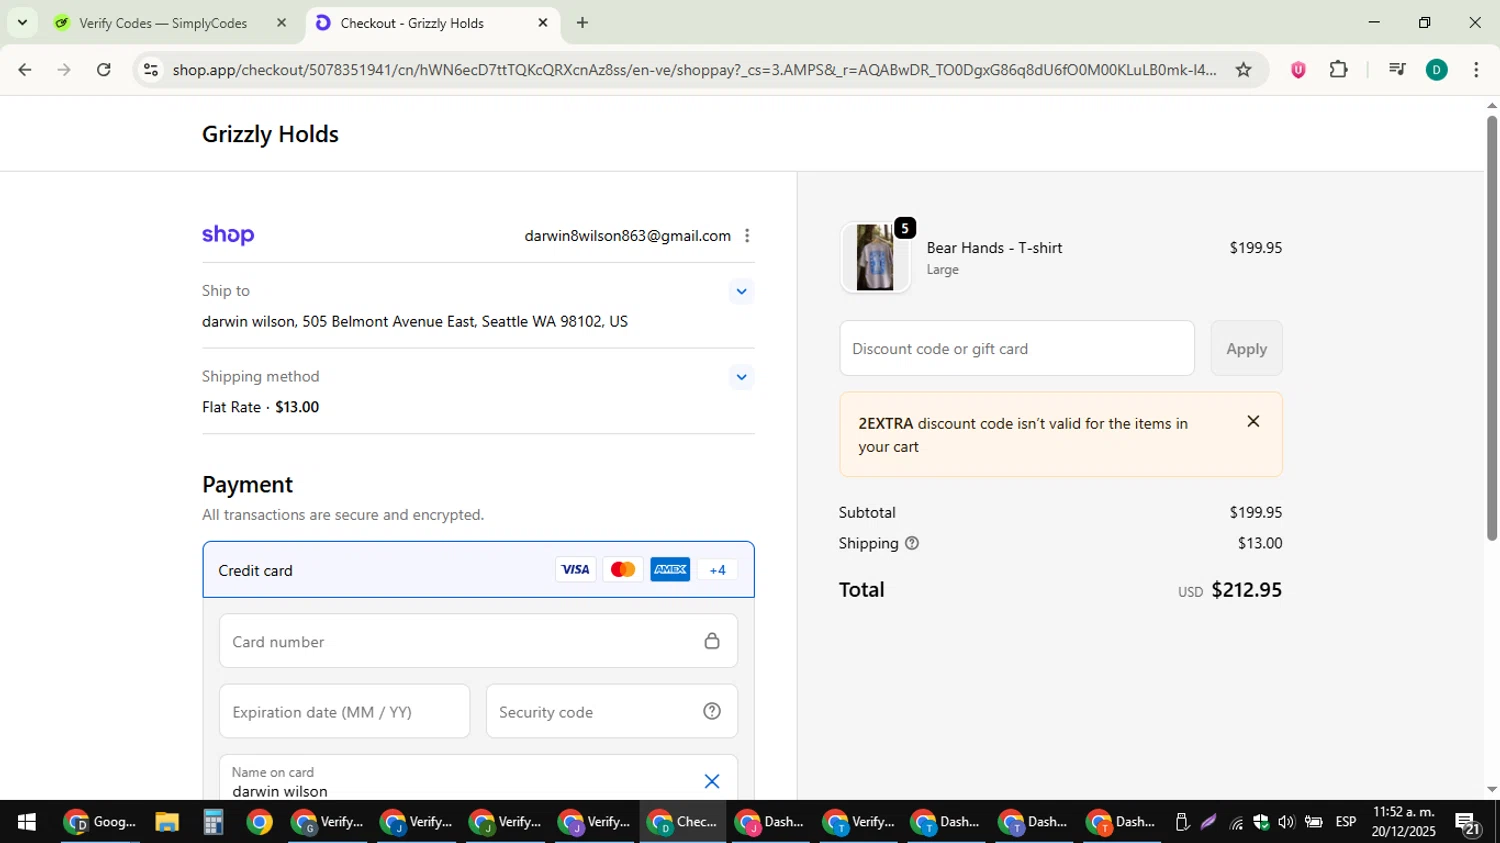Open the purple shield extension
This screenshot has height=843, width=1500.
pos(1298,70)
